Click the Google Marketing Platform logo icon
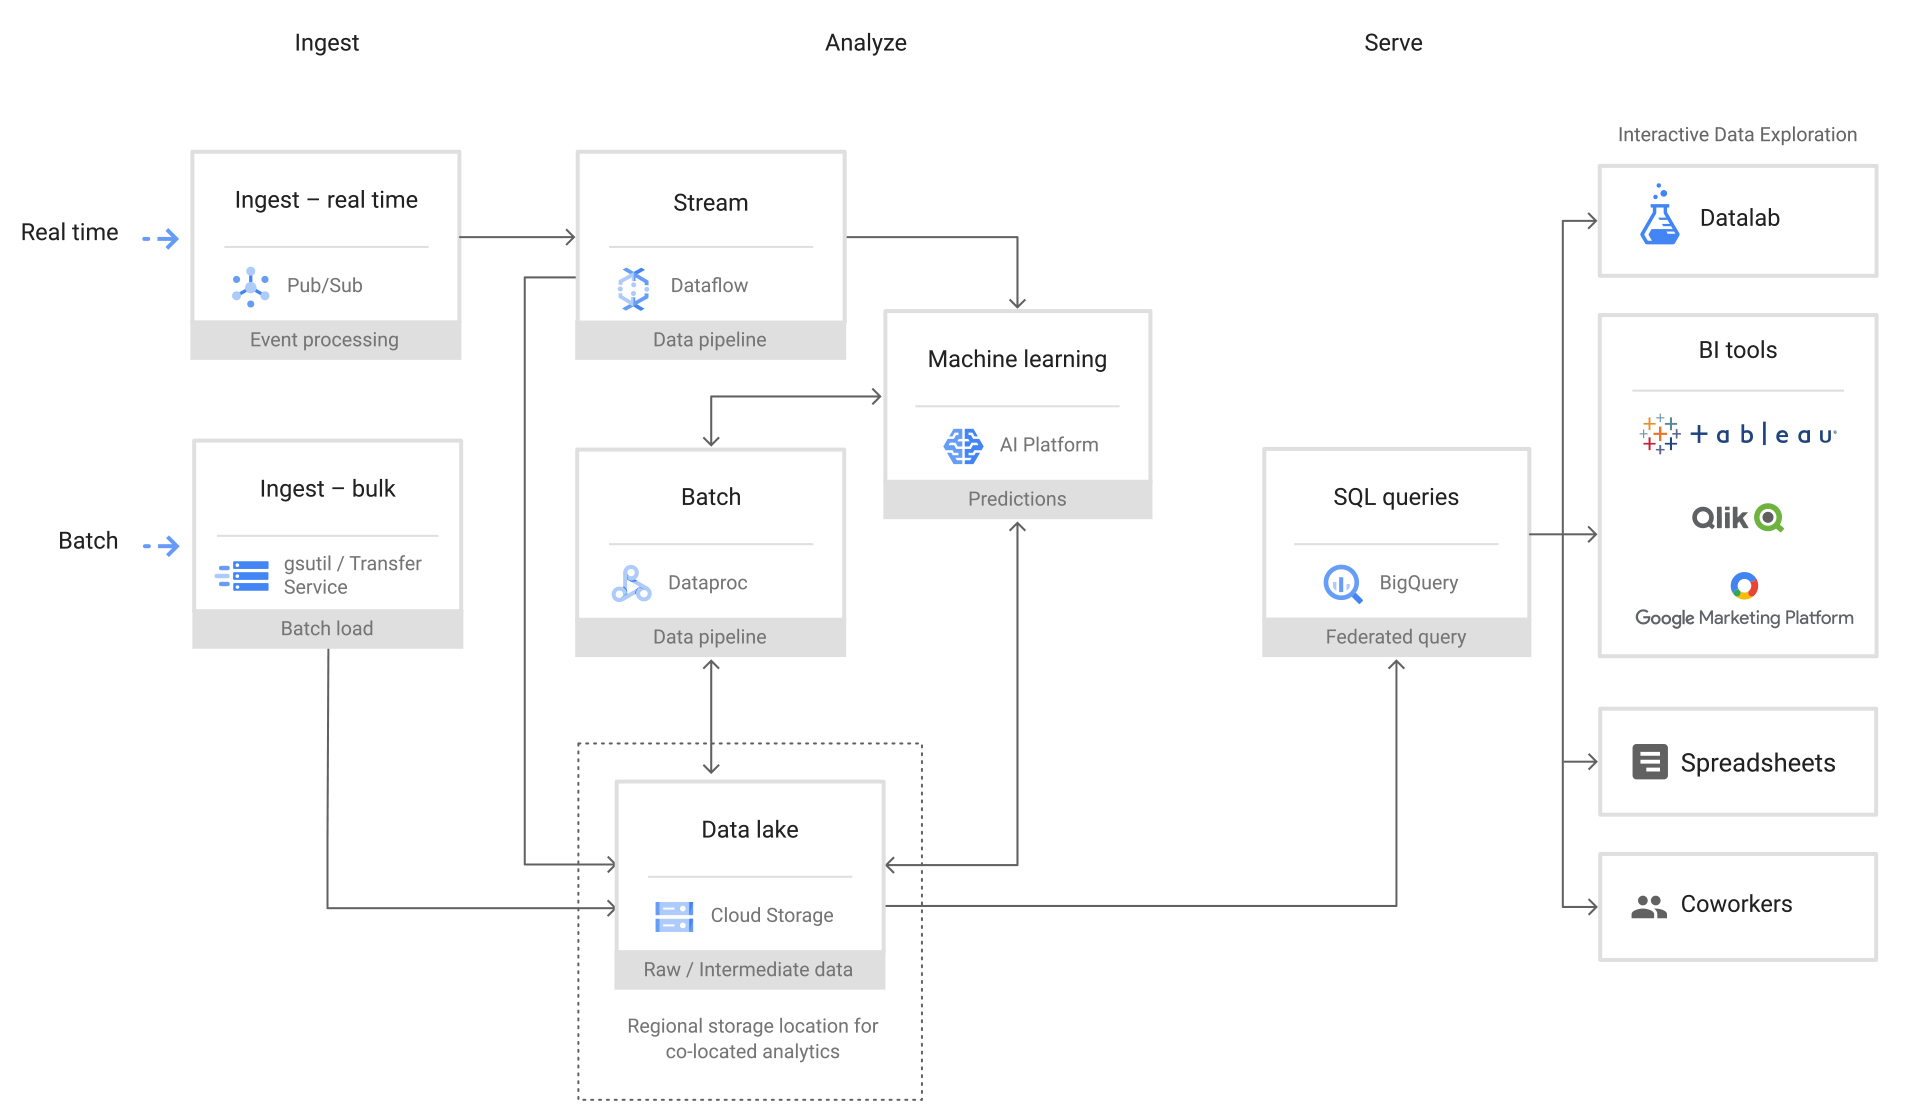Screen dimensions: 1920x1117 [x=1744, y=585]
